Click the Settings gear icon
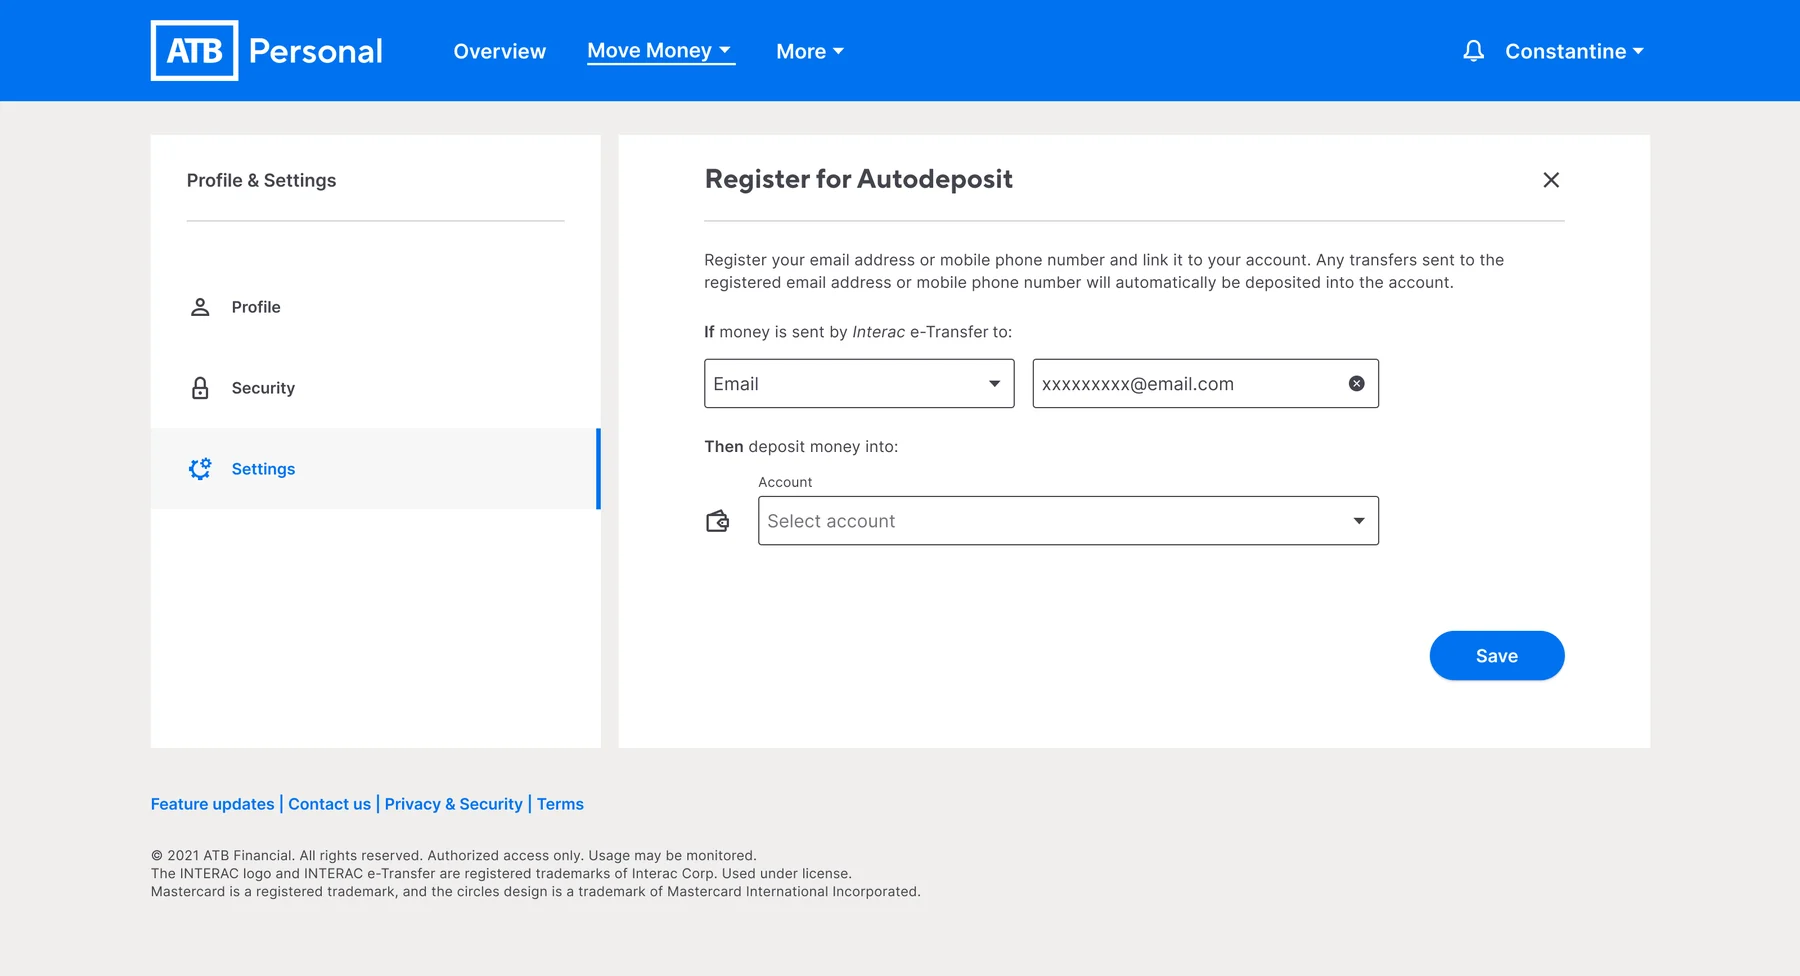 tap(200, 469)
